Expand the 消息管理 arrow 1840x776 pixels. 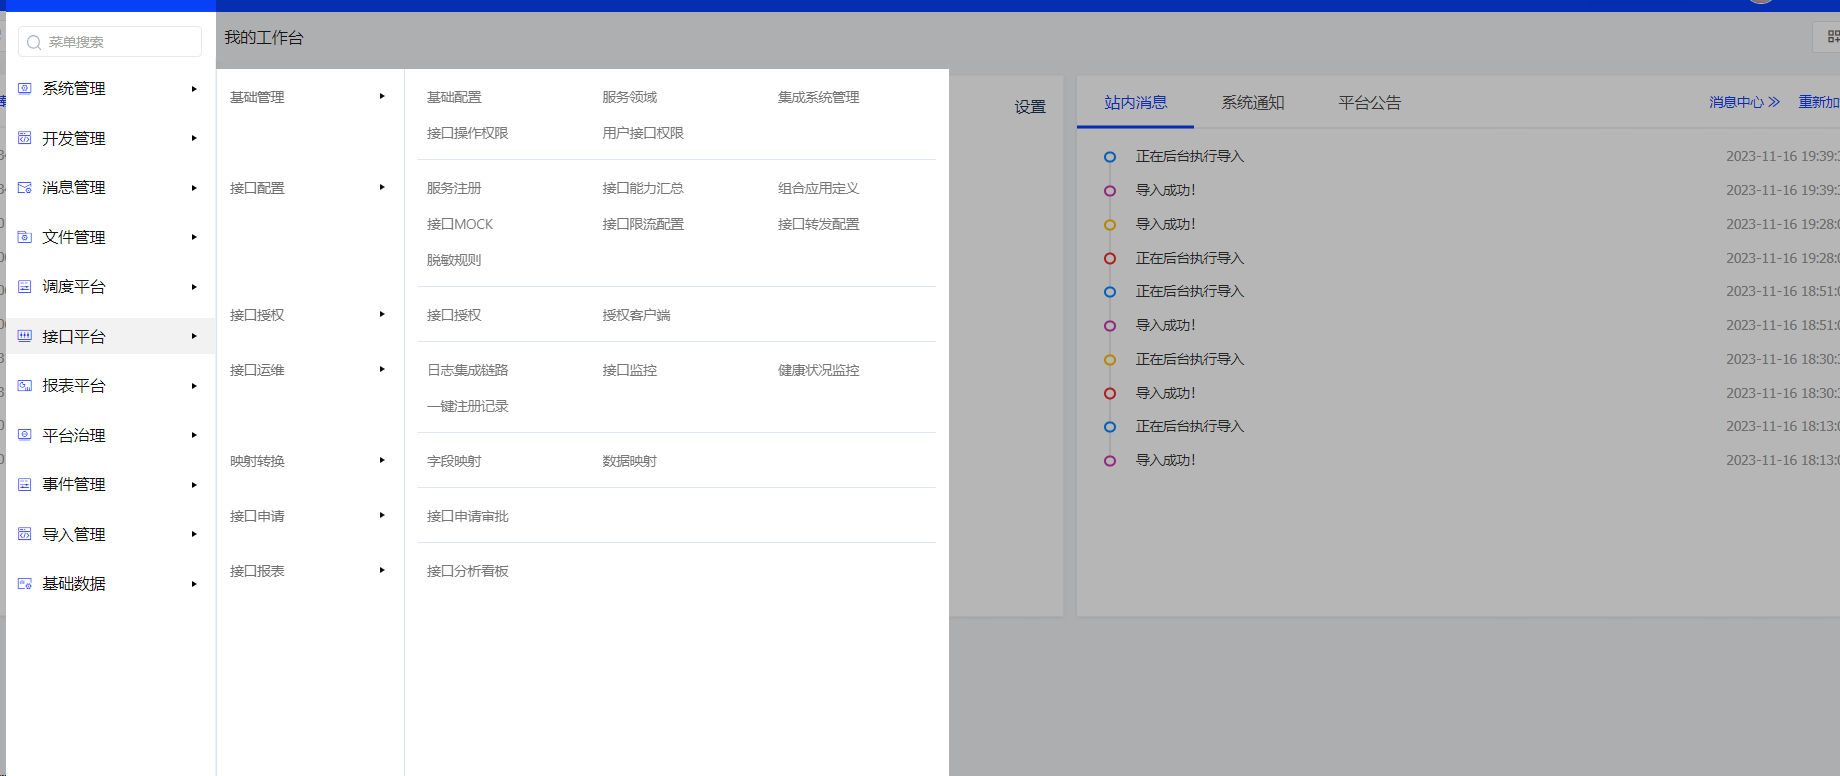click(x=194, y=188)
